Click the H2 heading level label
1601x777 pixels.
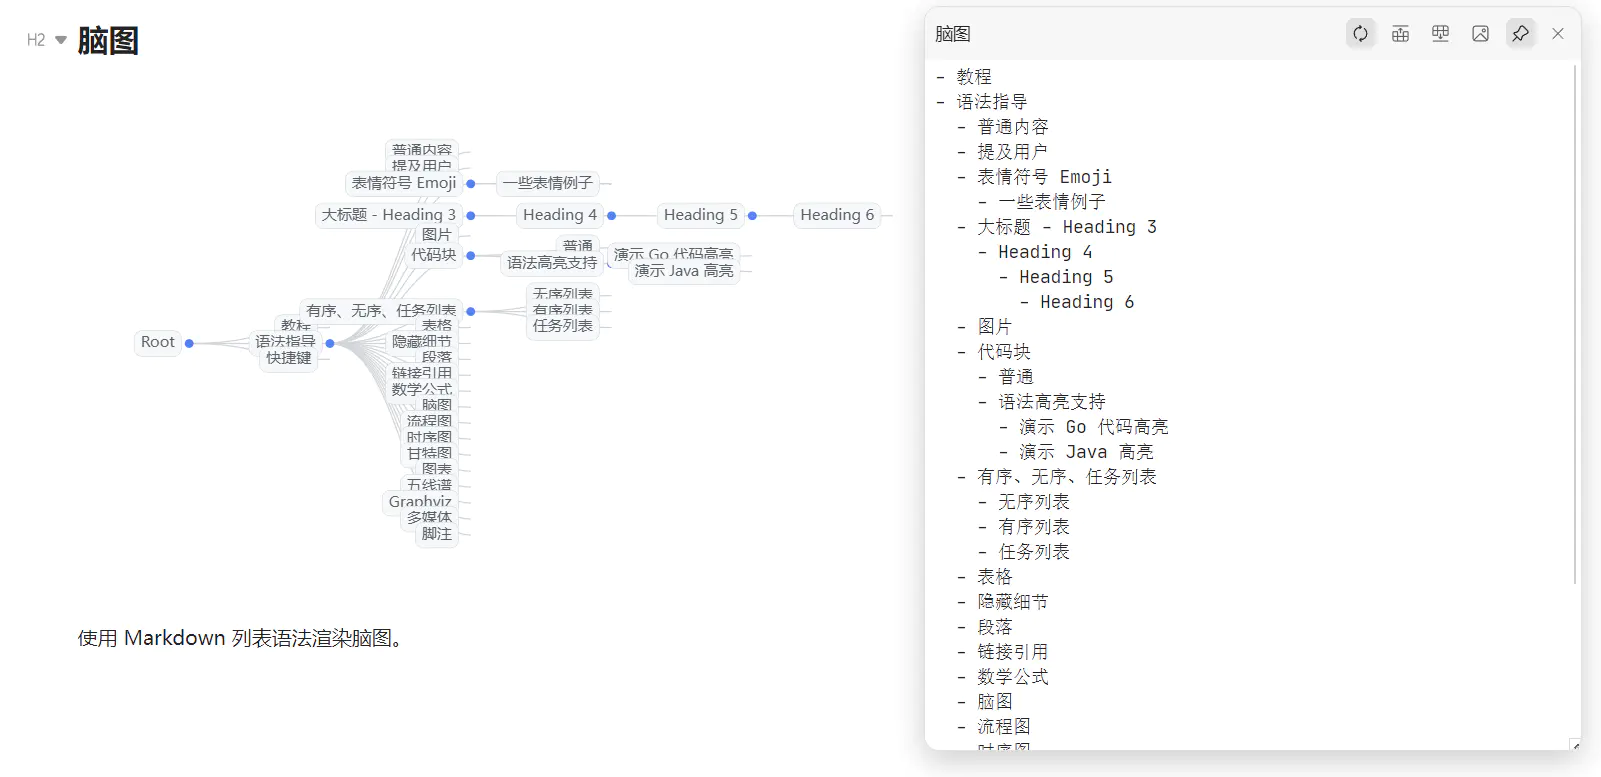tap(36, 40)
